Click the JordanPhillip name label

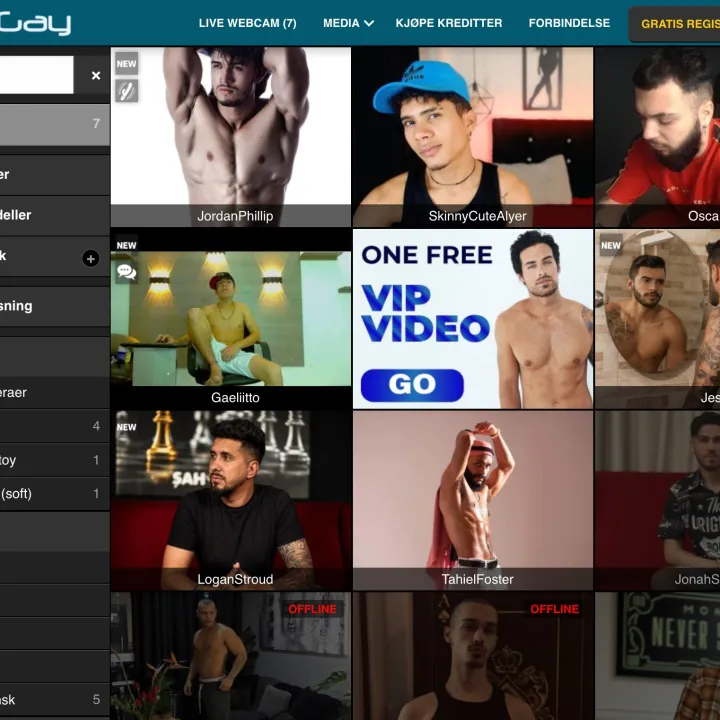235,216
